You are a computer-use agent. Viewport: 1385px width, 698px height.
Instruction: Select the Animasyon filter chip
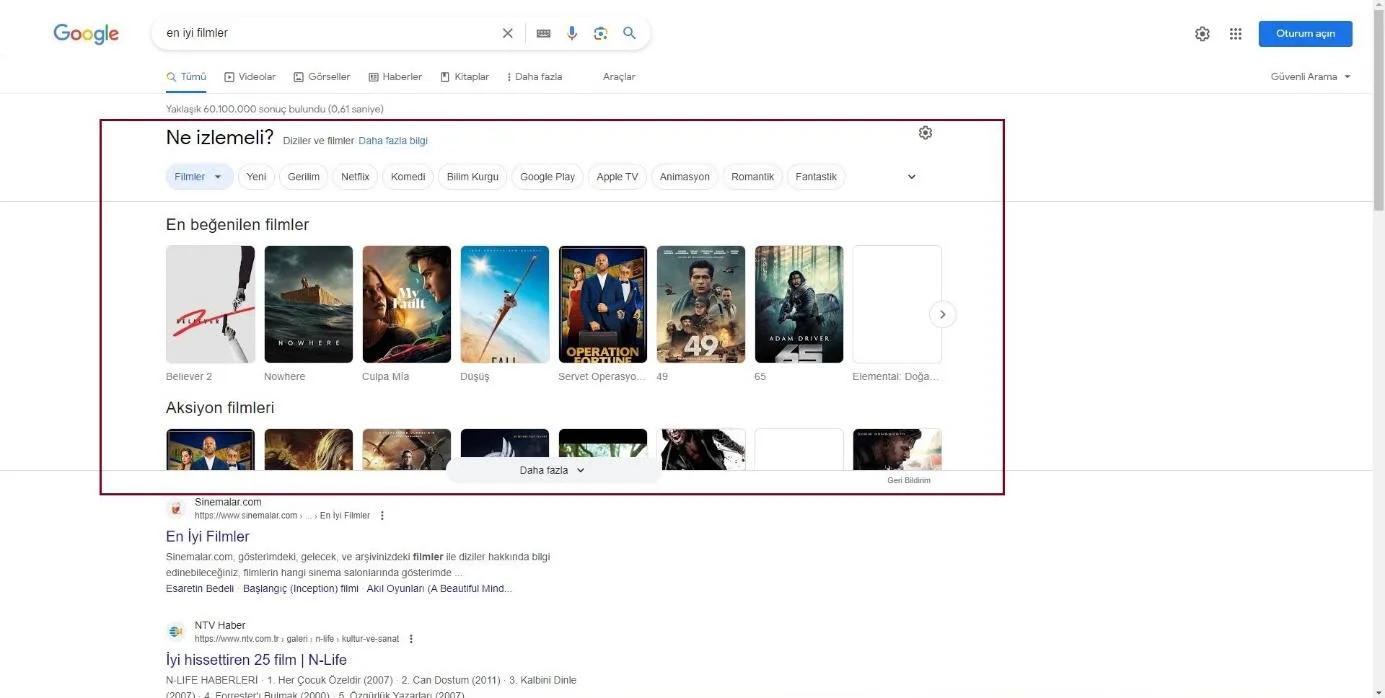point(684,177)
